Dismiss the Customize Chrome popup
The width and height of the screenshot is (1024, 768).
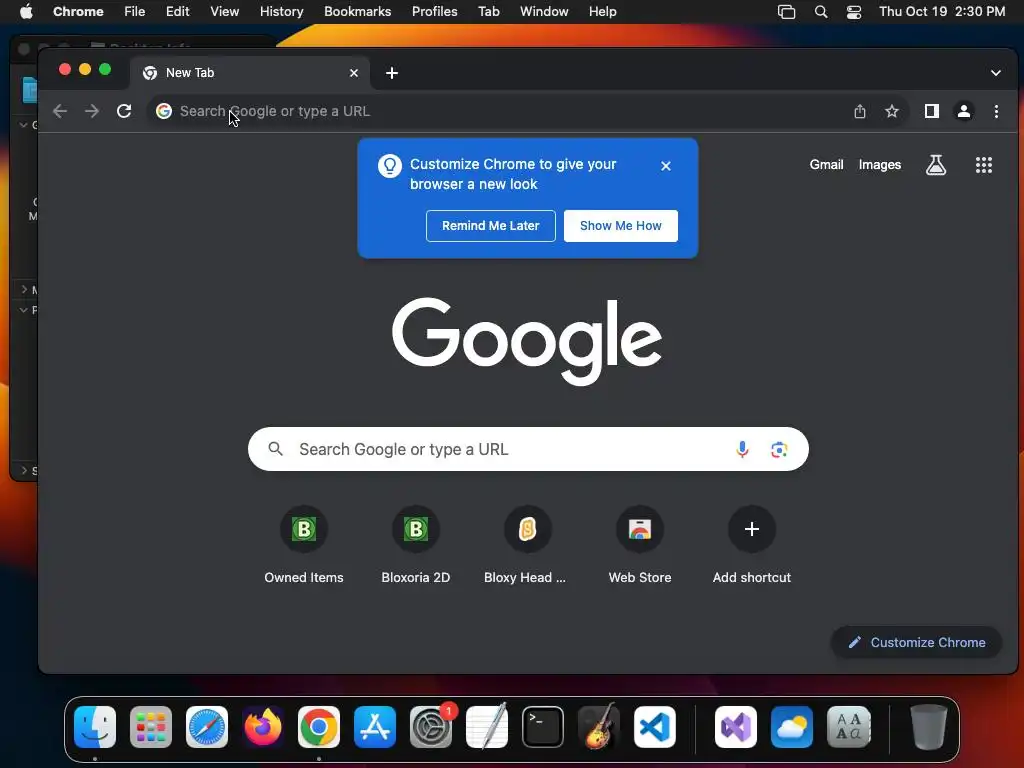point(665,166)
